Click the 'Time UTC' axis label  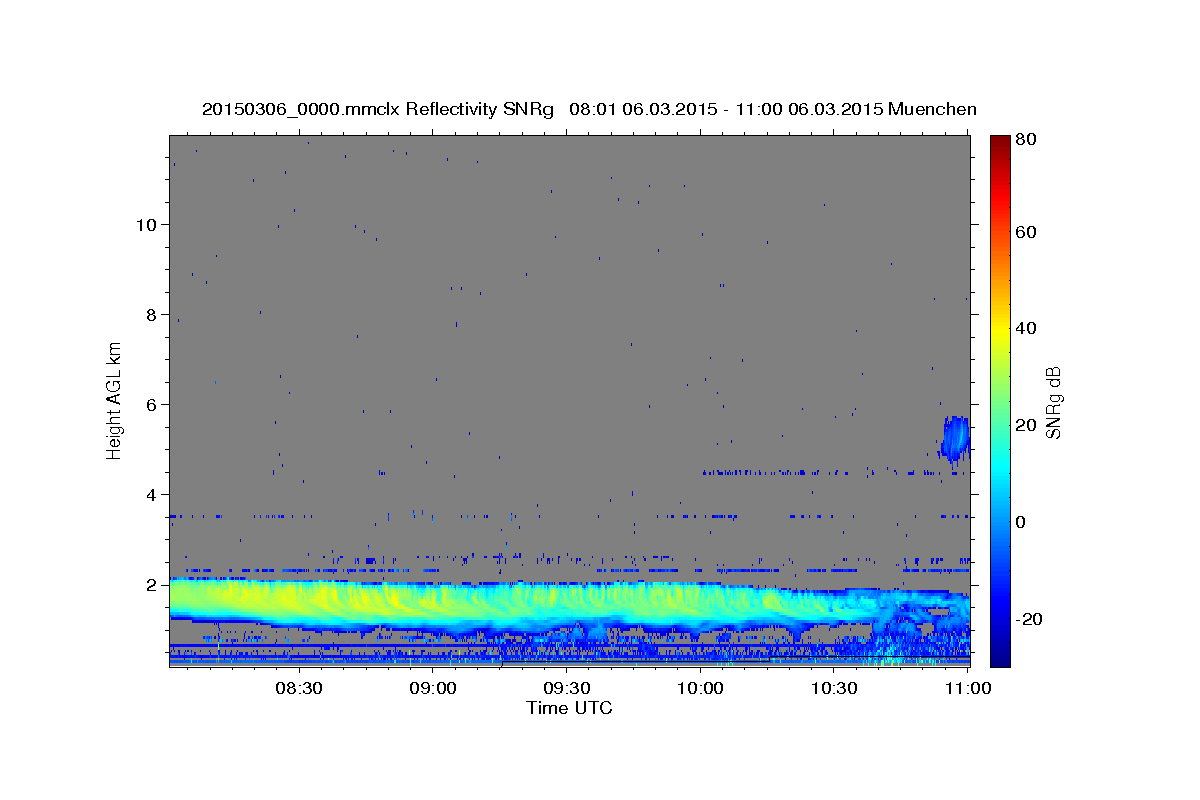pos(569,708)
